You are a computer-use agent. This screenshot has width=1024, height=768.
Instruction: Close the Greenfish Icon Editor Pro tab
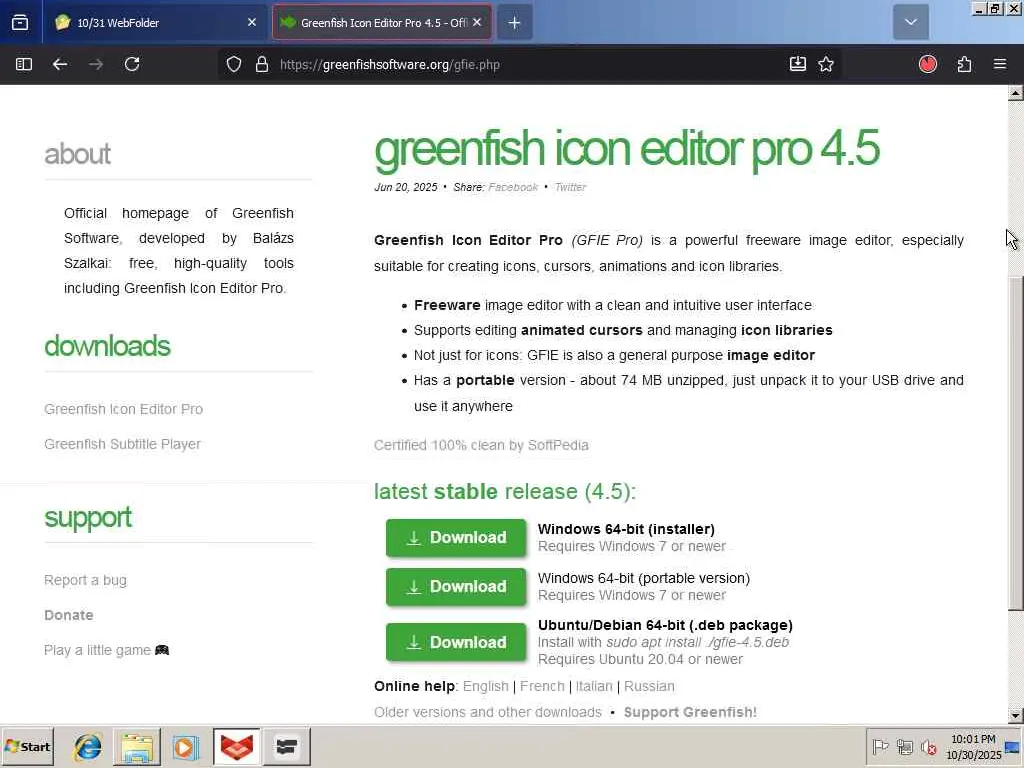pyautogui.click(x=477, y=22)
